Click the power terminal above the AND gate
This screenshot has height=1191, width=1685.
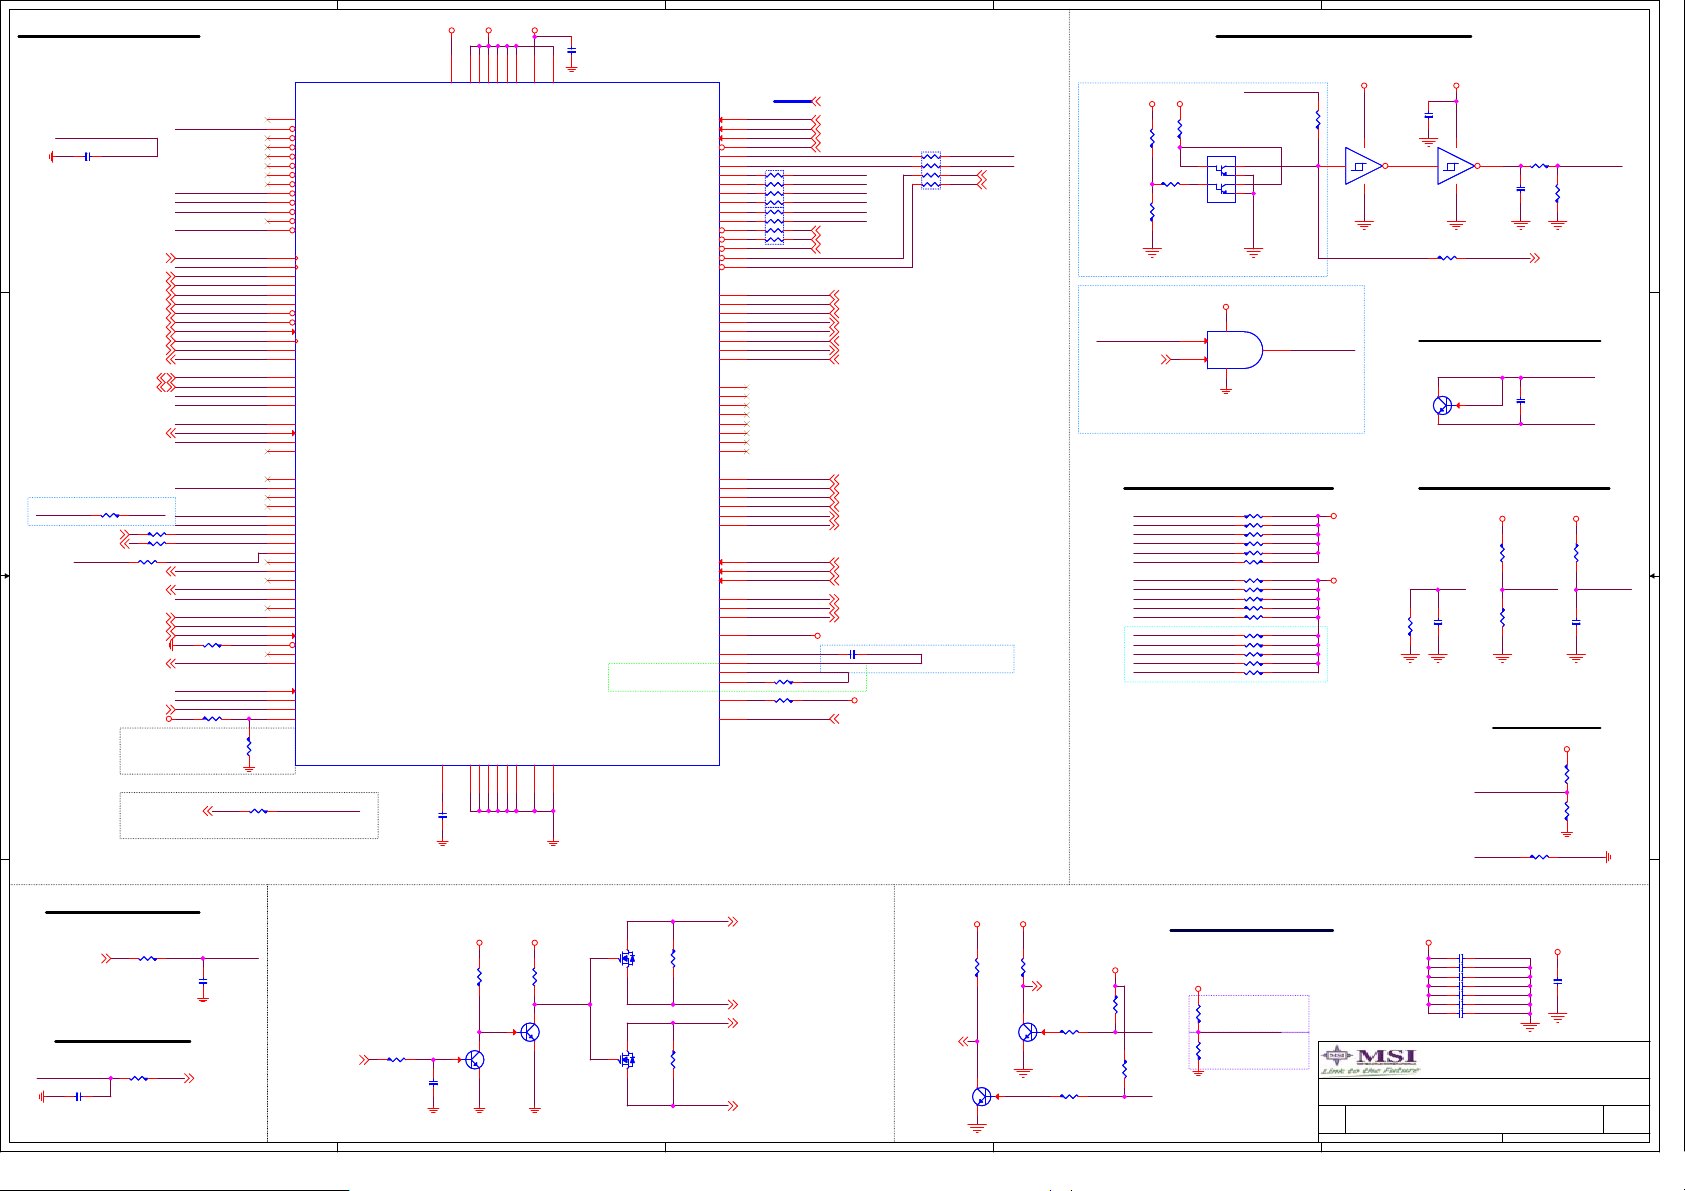(1226, 307)
